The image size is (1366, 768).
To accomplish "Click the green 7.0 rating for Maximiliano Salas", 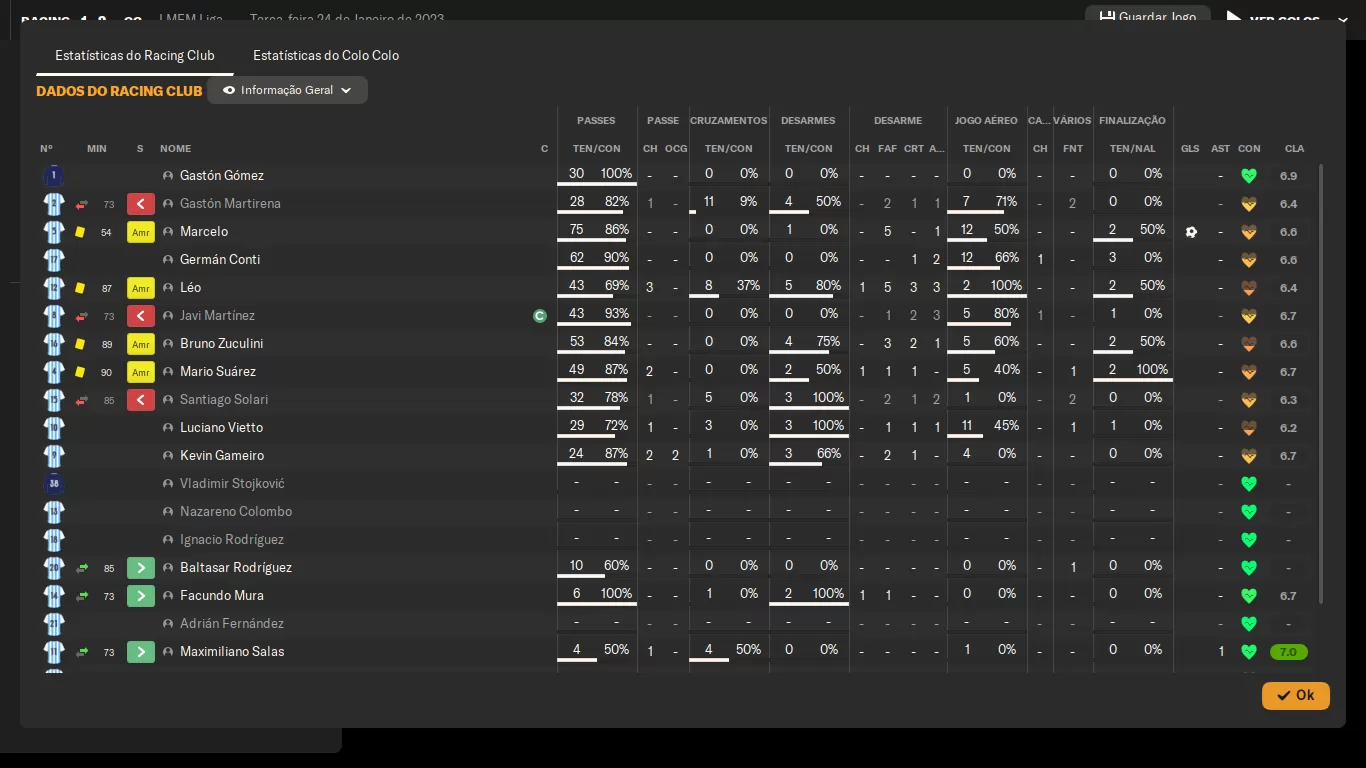I will click(x=1288, y=652).
